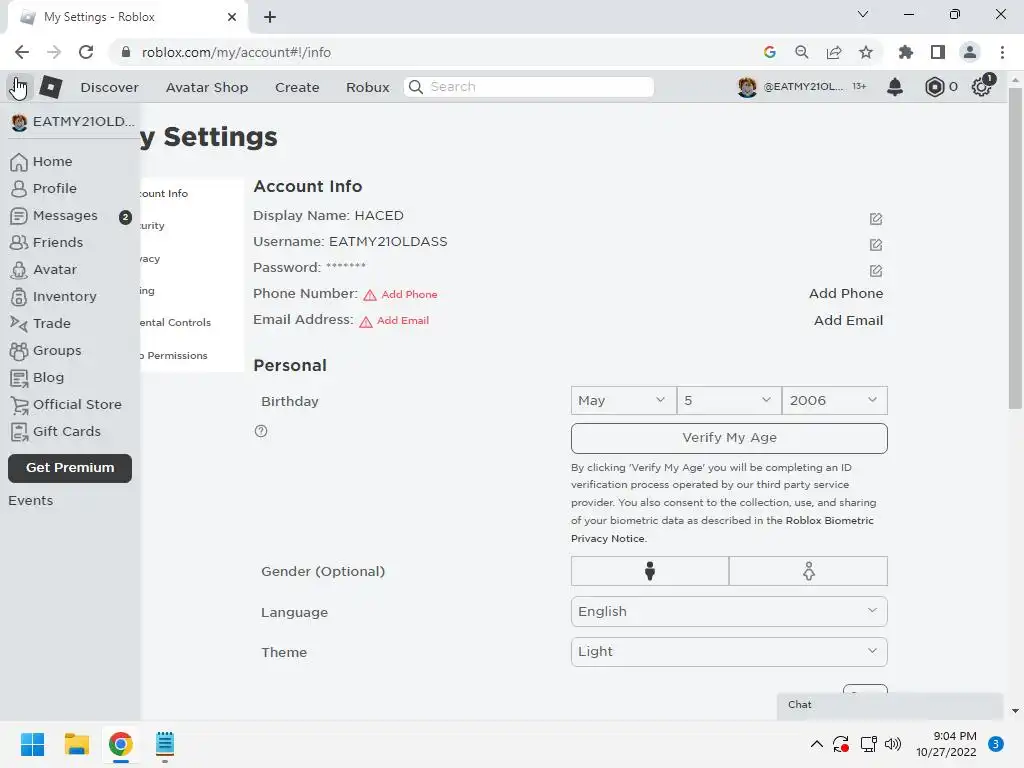Open Gift Cards in sidebar
1024x768 pixels.
click(x=56, y=432)
